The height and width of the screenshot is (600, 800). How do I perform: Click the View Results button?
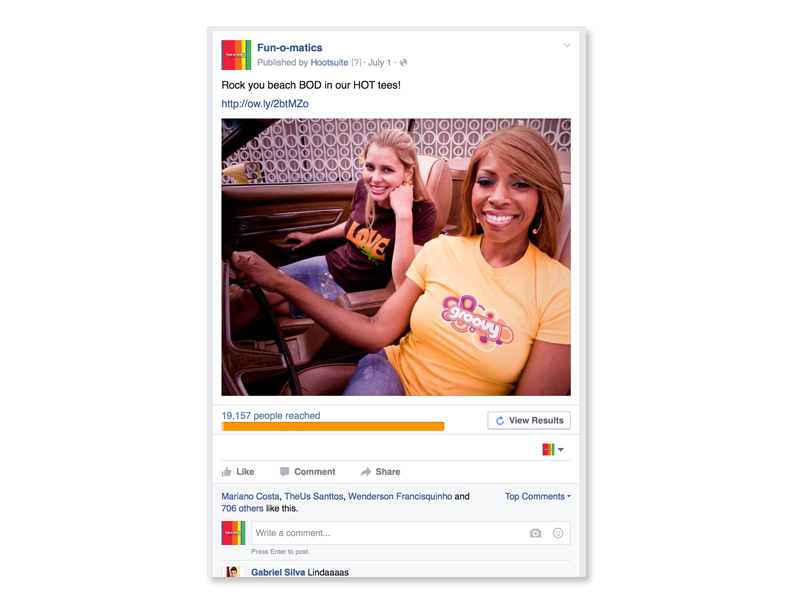[x=529, y=420]
